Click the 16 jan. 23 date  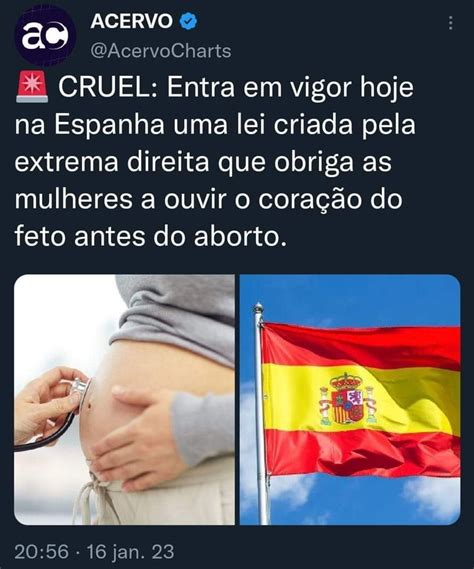point(131,552)
